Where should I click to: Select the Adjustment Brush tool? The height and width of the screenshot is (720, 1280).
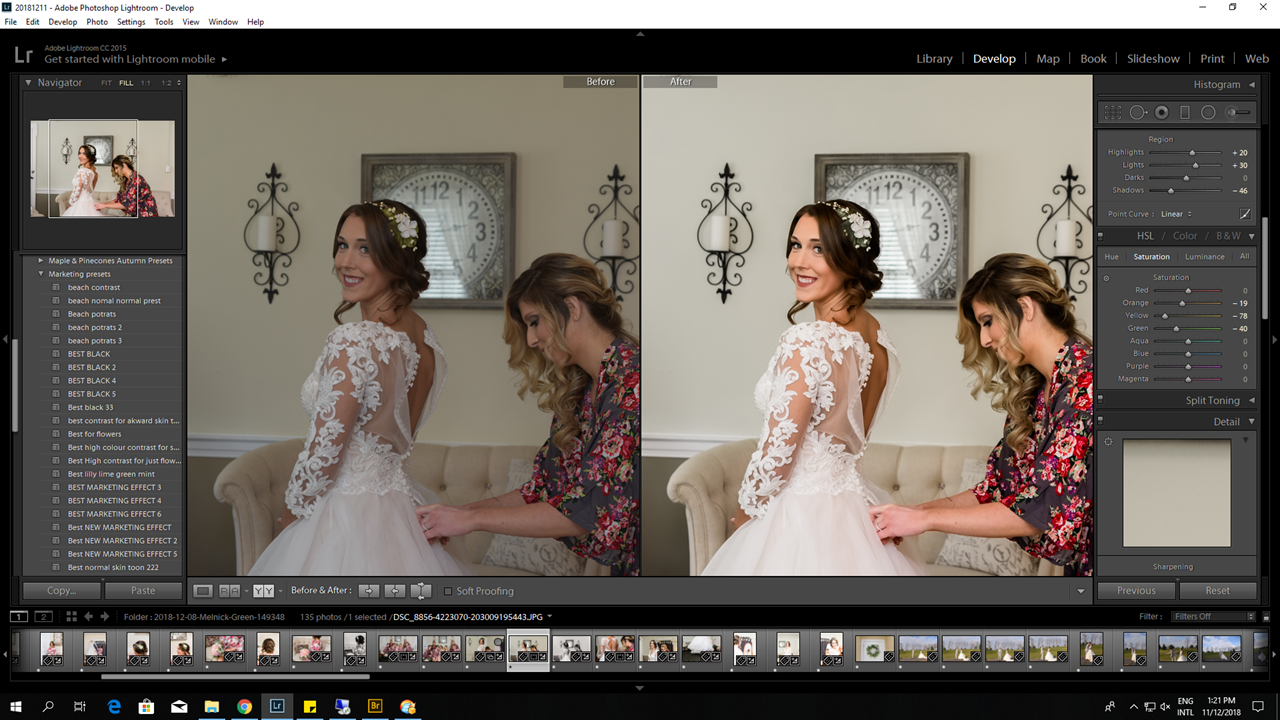tap(1238, 113)
